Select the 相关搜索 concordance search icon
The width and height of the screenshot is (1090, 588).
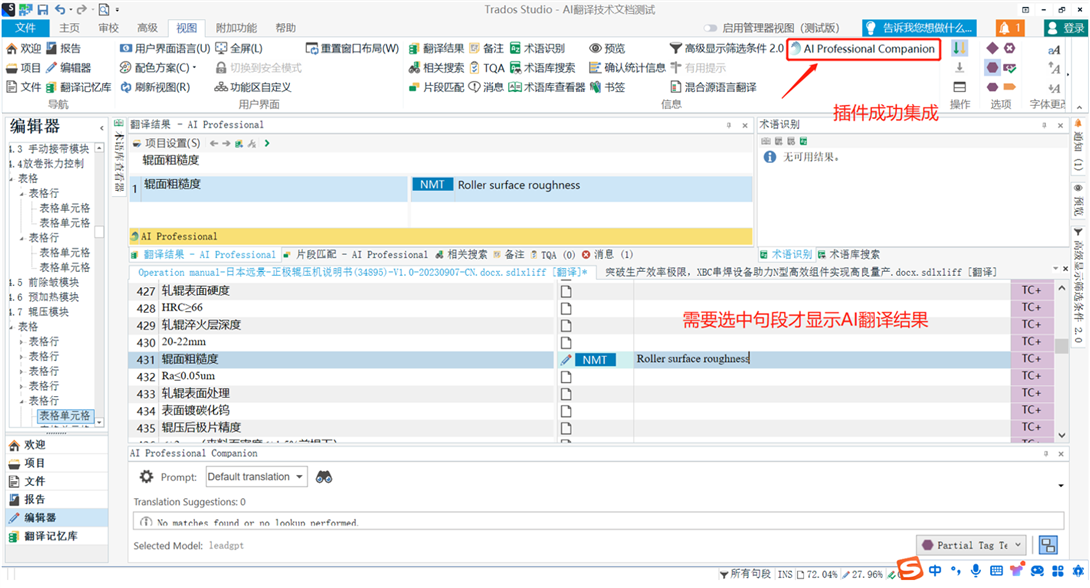[x=412, y=67]
